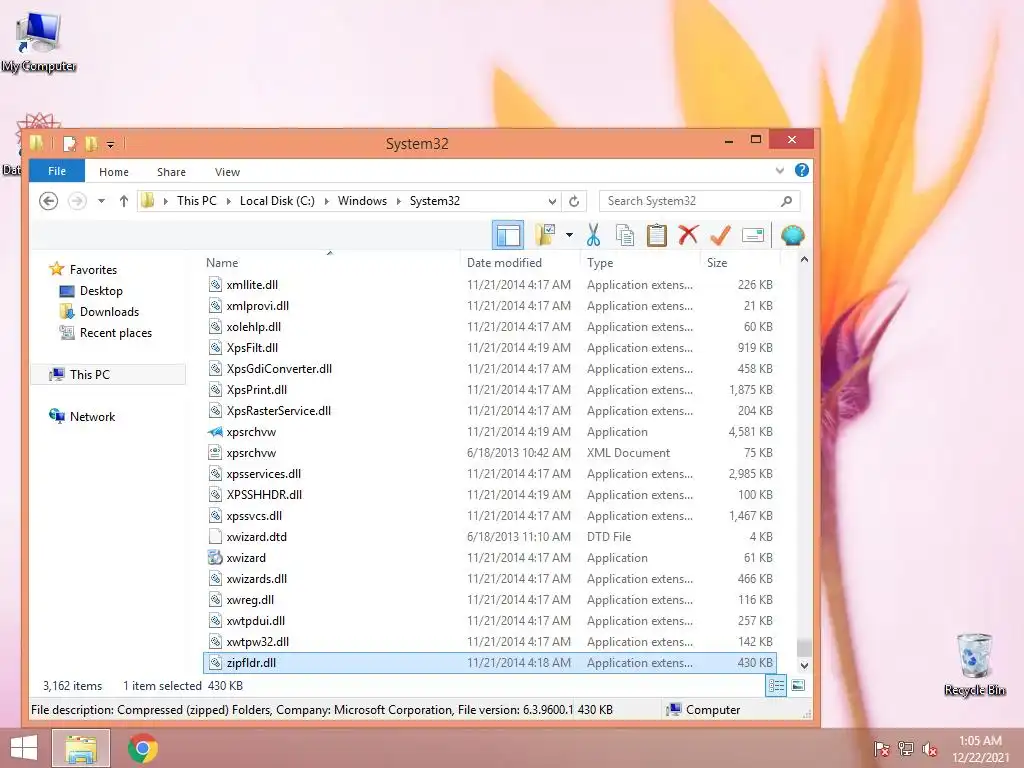
Task: Select the xwizard.dtd file
Action: [490, 537]
